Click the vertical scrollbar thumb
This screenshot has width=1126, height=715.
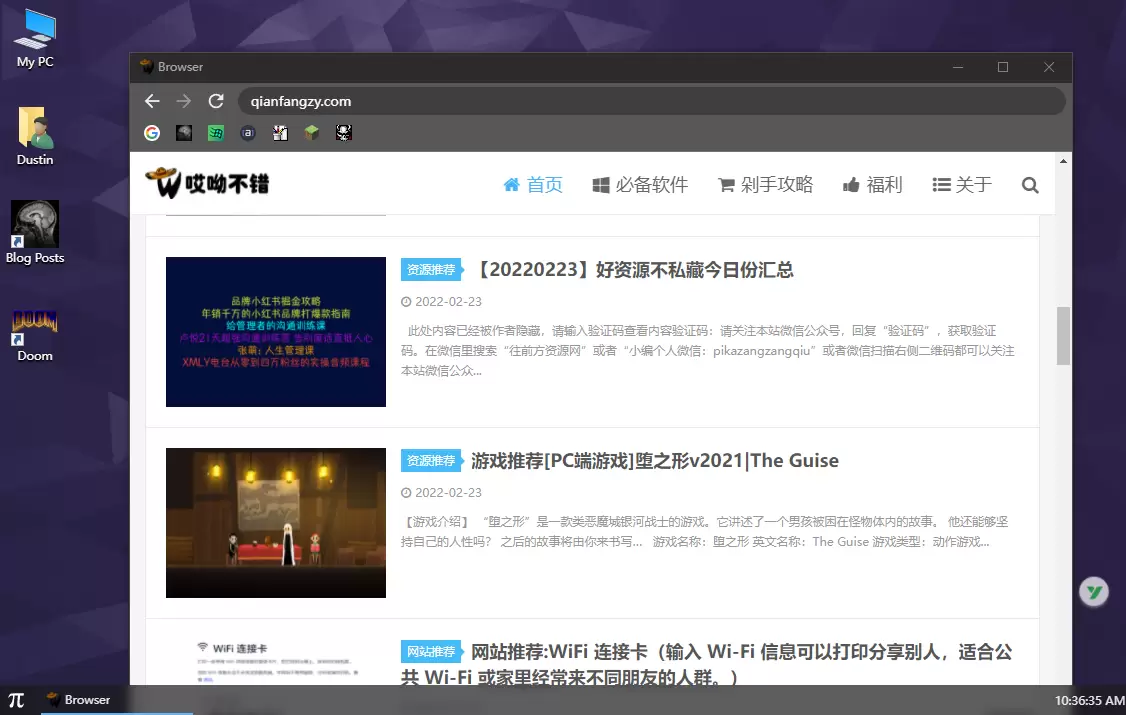(1064, 336)
